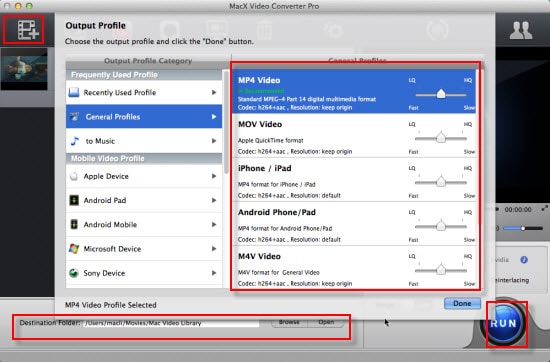550x362 pixels.
Task: Adjust the MOV Video quality slider
Action: tap(441, 138)
